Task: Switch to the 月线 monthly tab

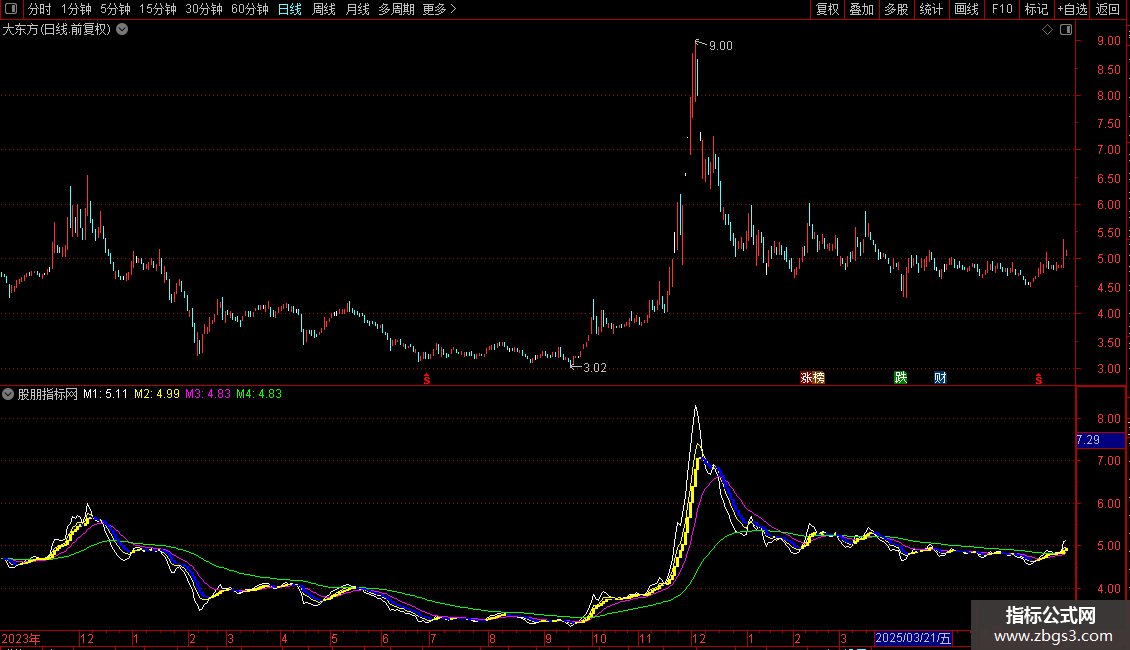Action: (x=357, y=9)
